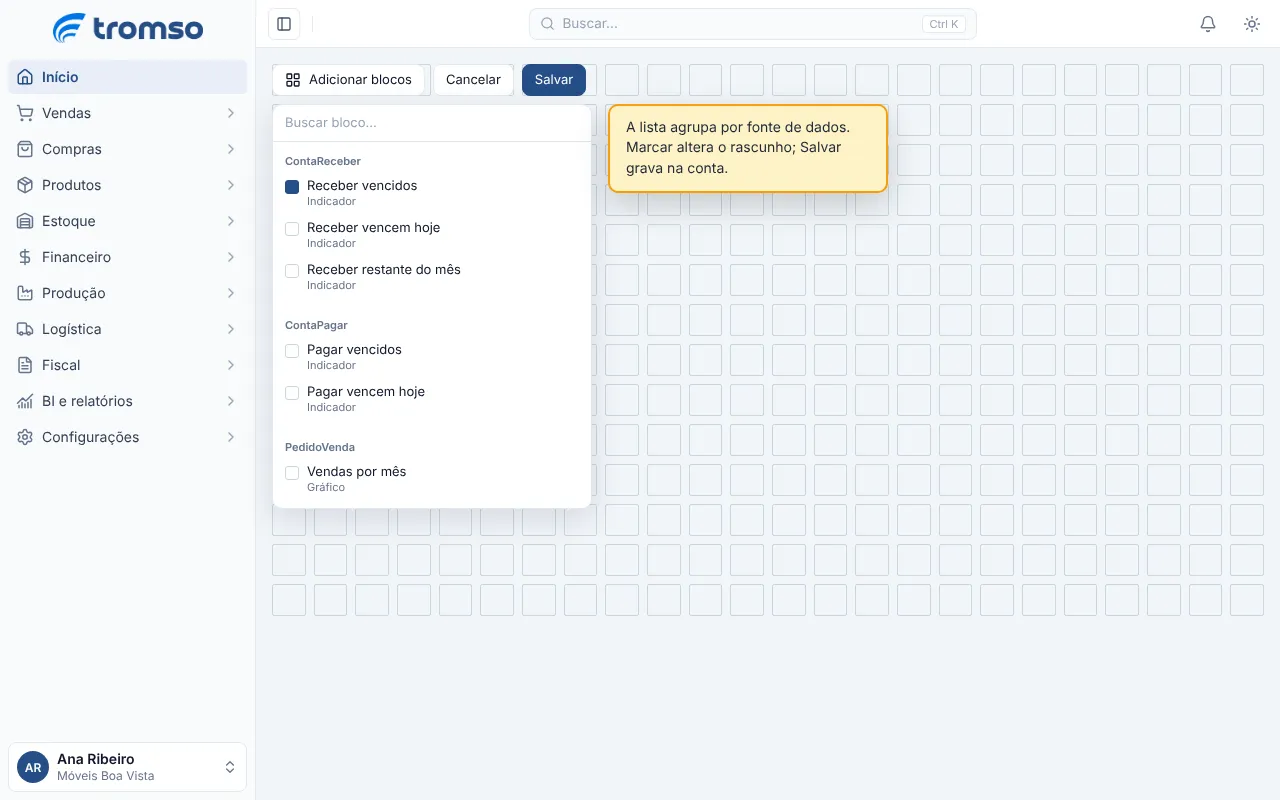
Task: Click the Compras bag icon
Action: pos(25,149)
